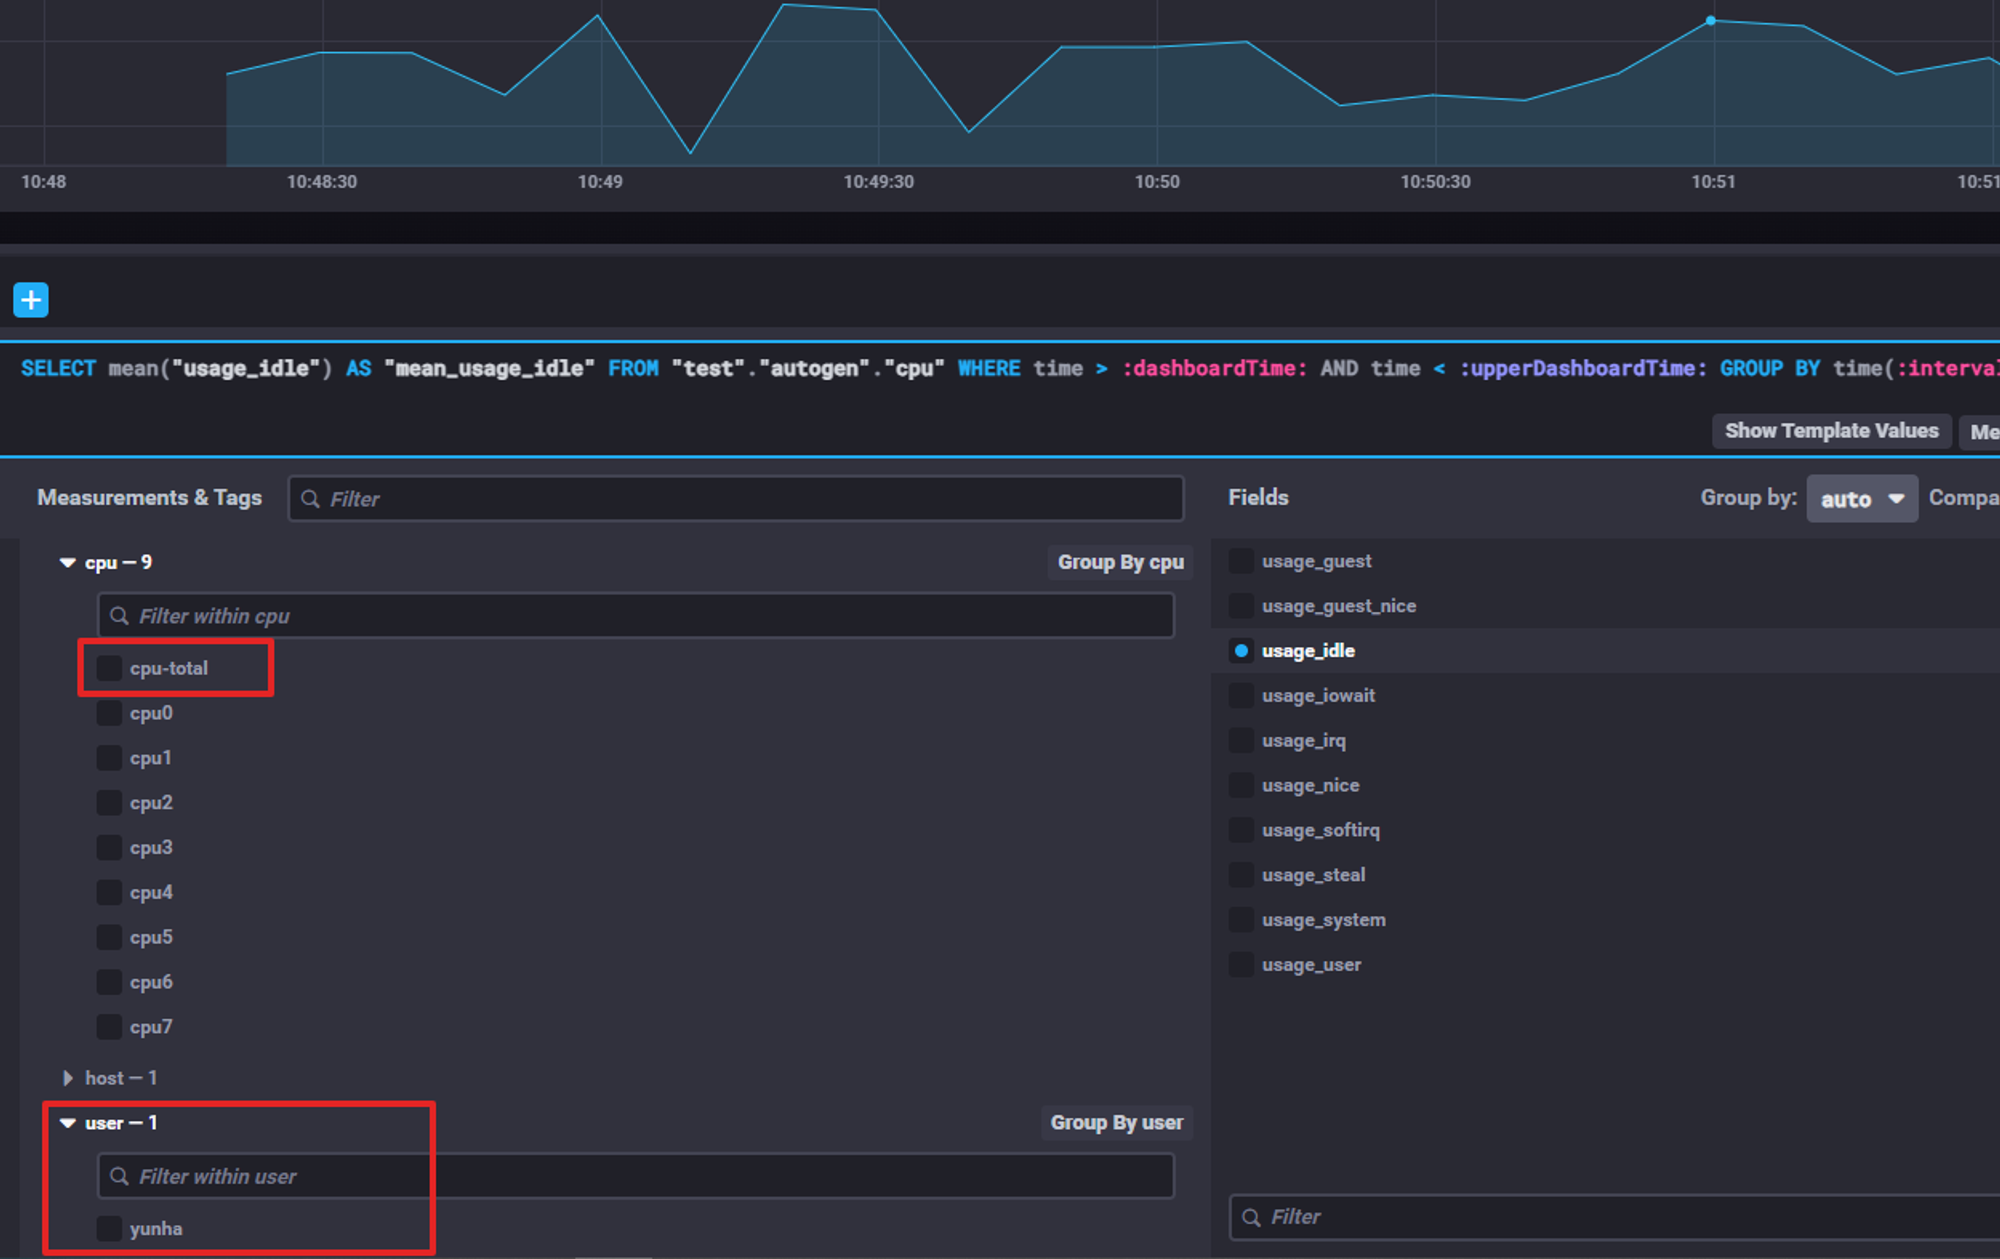Collapse the cpu tag list
The width and height of the screenshot is (2000, 1259).
pos(68,563)
